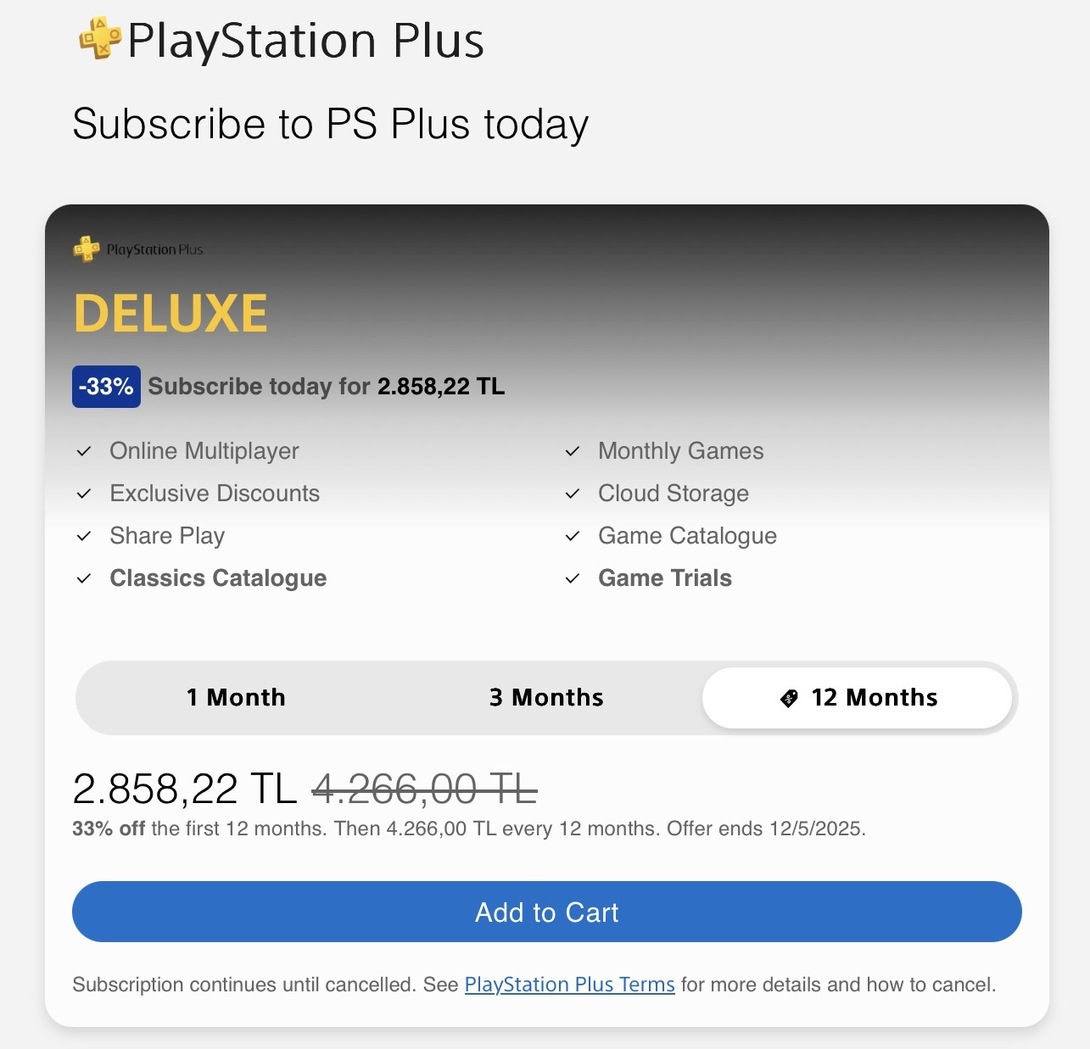The height and width of the screenshot is (1049, 1090).
Task: Select the 1 Month subscription duration
Action: coord(236,698)
